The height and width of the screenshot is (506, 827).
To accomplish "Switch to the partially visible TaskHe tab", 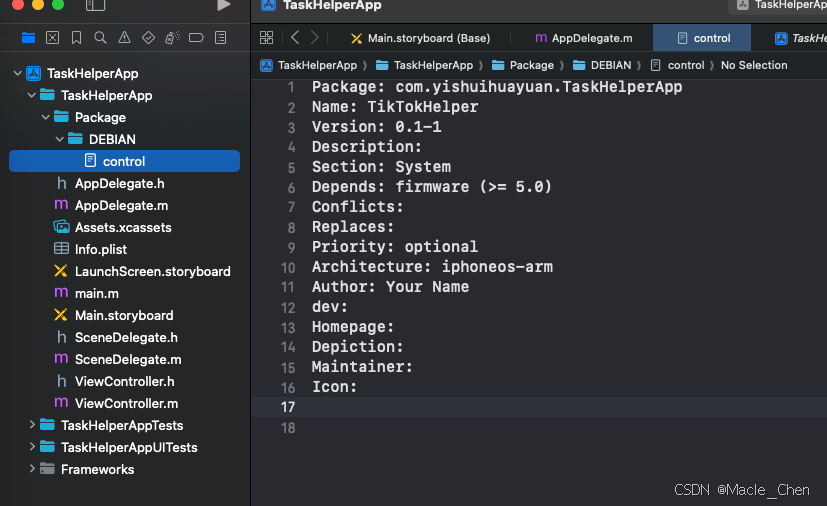I will coord(799,38).
